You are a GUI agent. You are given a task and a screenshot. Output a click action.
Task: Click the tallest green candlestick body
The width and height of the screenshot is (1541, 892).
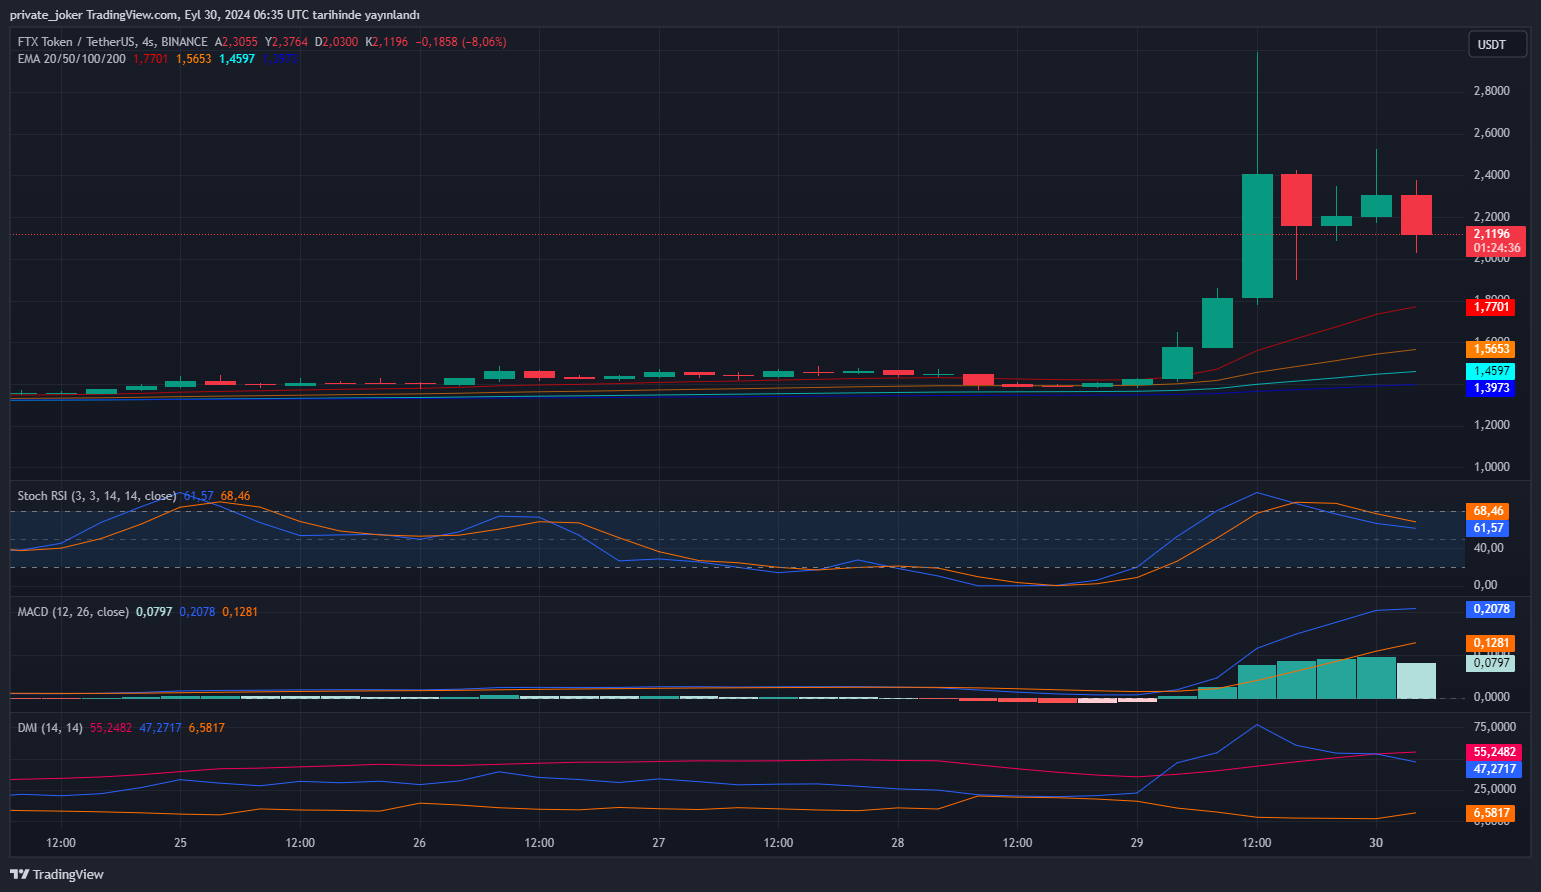click(x=1257, y=236)
